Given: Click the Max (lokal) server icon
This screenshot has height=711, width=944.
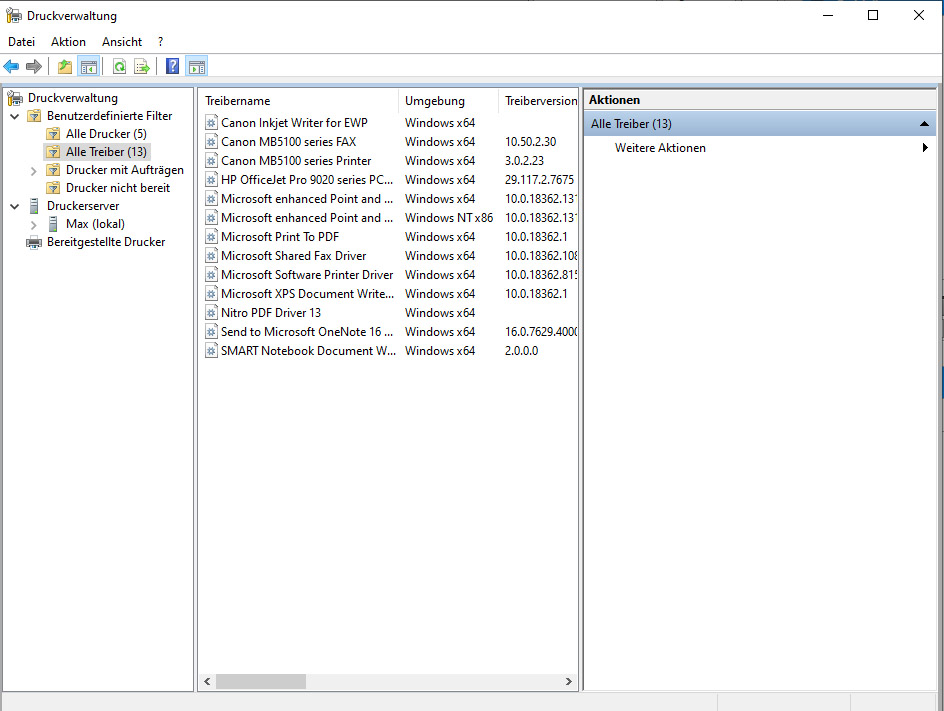Looking at the screenshot, I should [x=54, y=224].
